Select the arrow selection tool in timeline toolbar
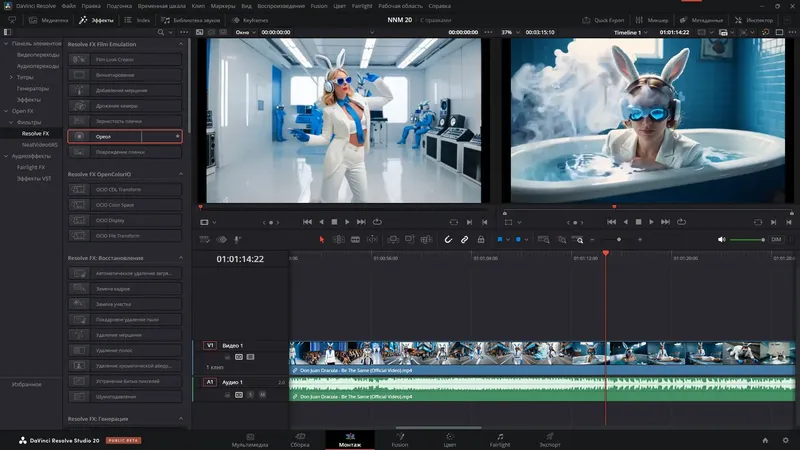800x450 pixels. 321,239
